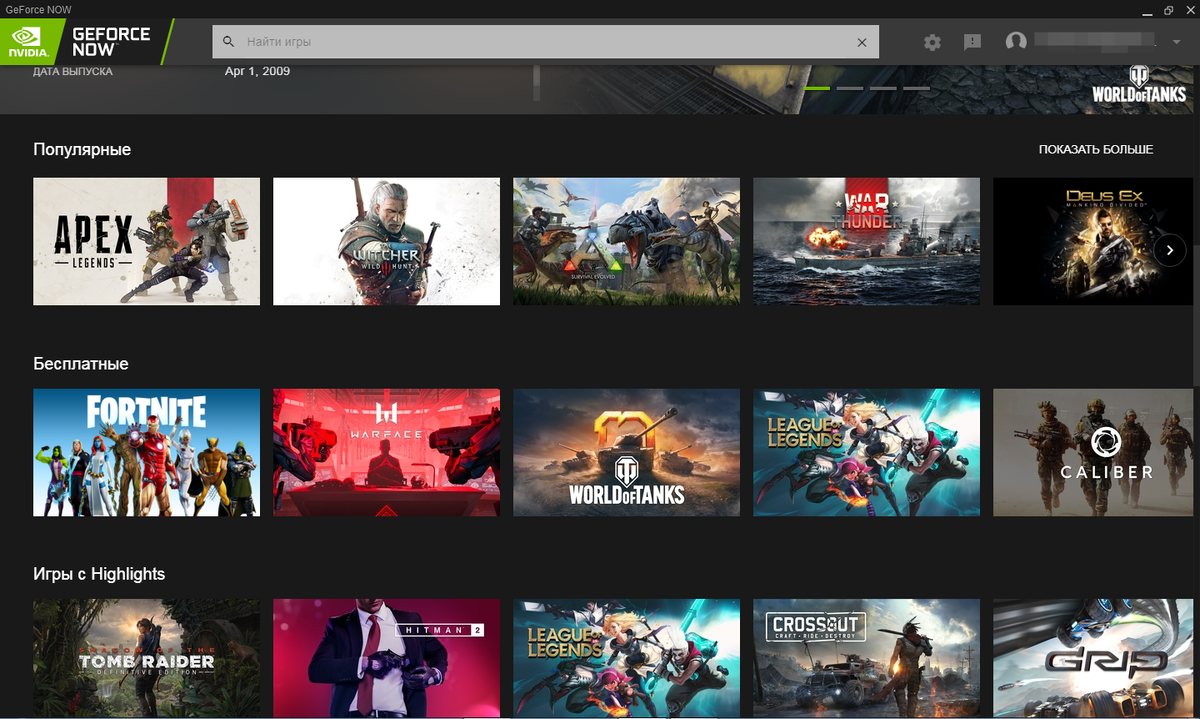The height and width of the screenshot is (719, 1200).
Task: Click the Найти игры search field
Action: pyautogui.click(x=545, y=42)
